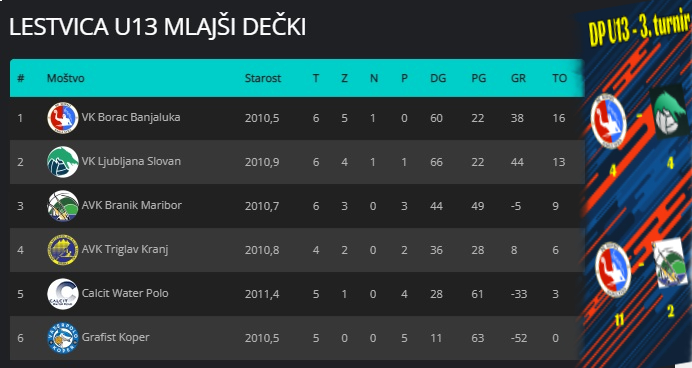Click the VK Borac Banjaluka team logo
The width and height of the screenshot is (692, 368).
coord(63,118)
